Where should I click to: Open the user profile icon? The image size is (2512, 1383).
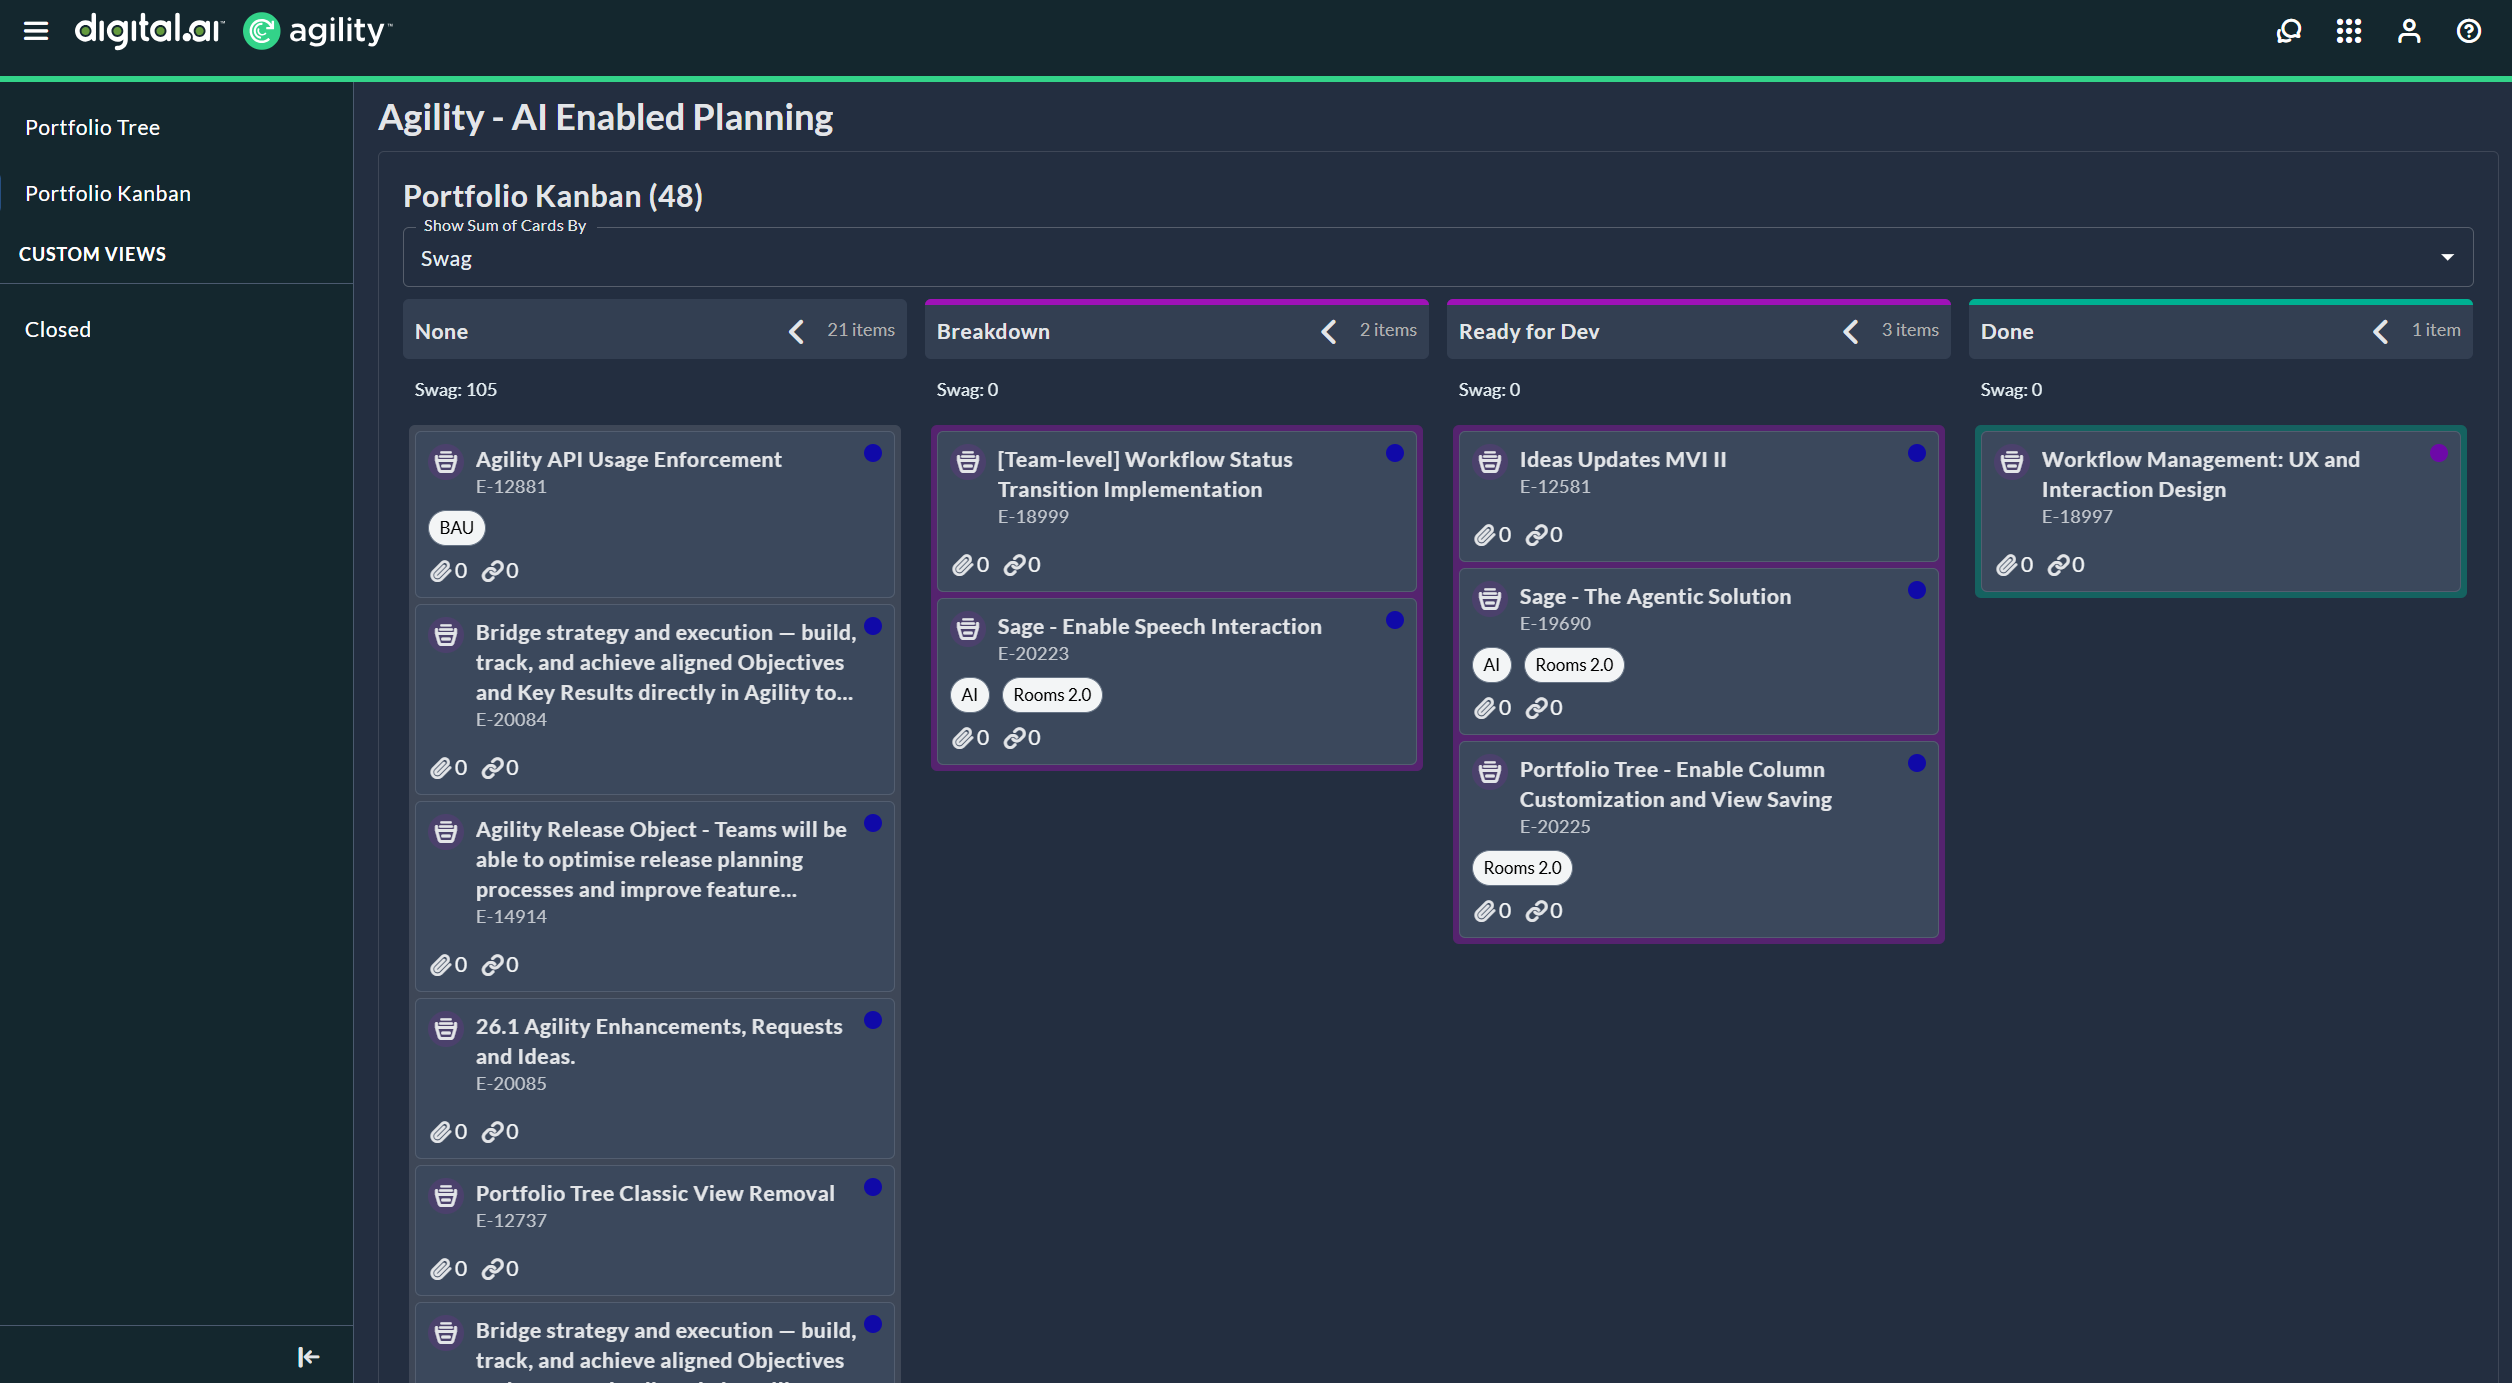click(x=2409, y=31)
